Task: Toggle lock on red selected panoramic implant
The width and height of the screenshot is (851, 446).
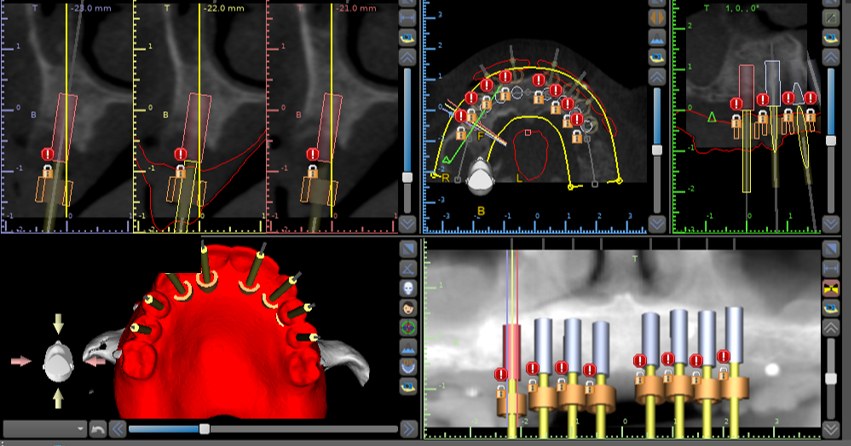Action: click(x=501, y=392)
